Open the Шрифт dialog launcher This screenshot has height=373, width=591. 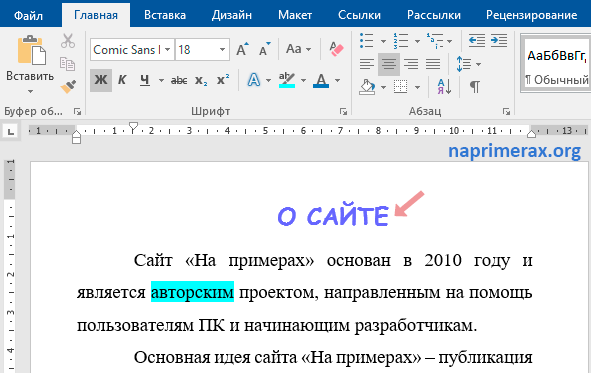343,112
